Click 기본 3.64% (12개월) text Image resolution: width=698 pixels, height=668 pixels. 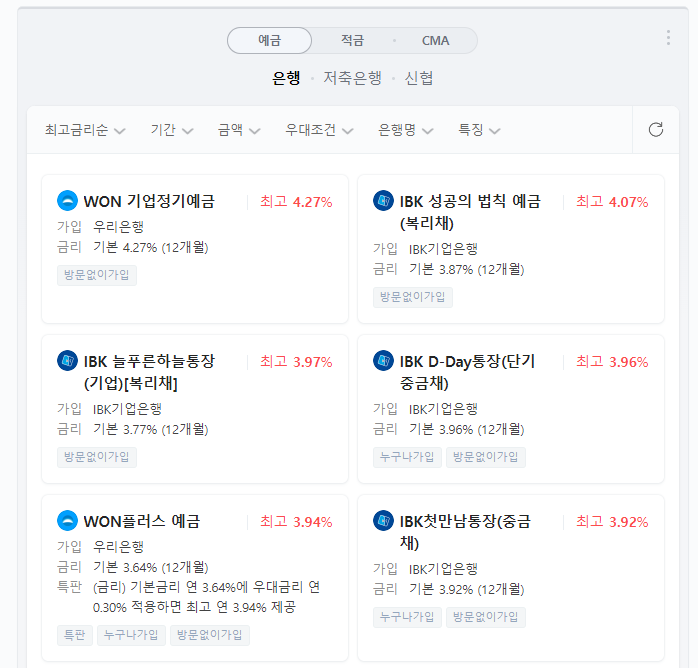[x=150, y=567]
